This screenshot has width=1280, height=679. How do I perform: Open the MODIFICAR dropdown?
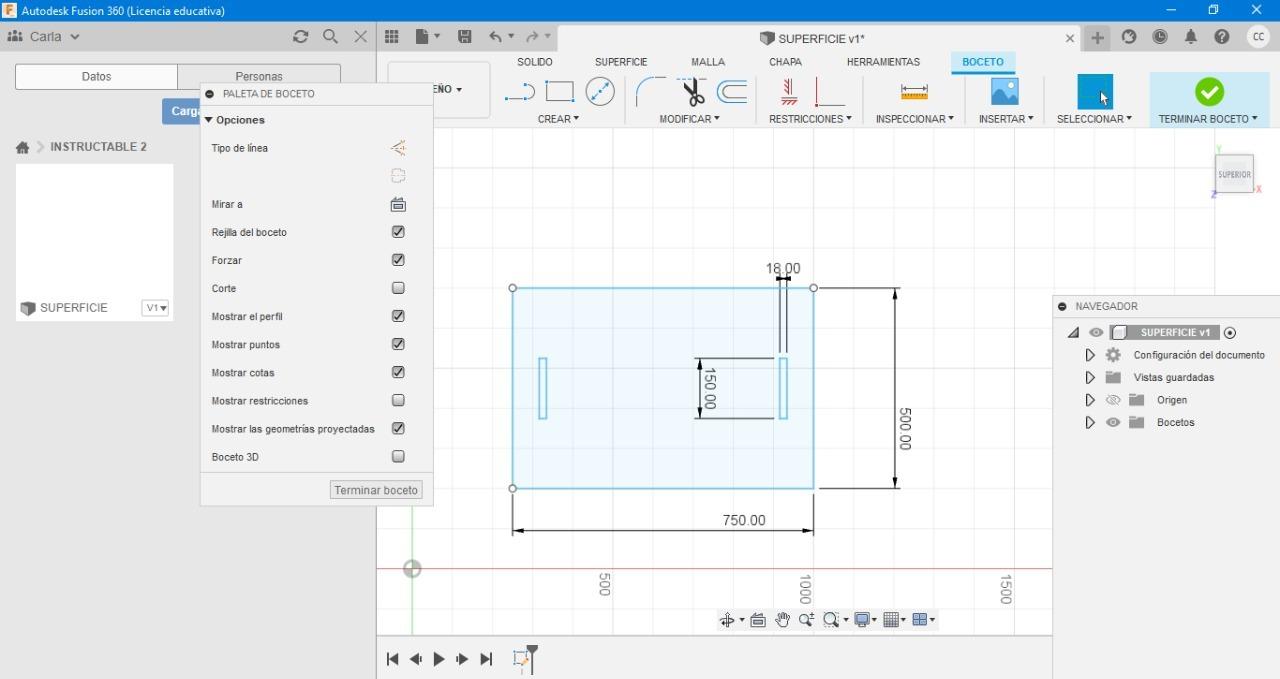coord(689,119)
